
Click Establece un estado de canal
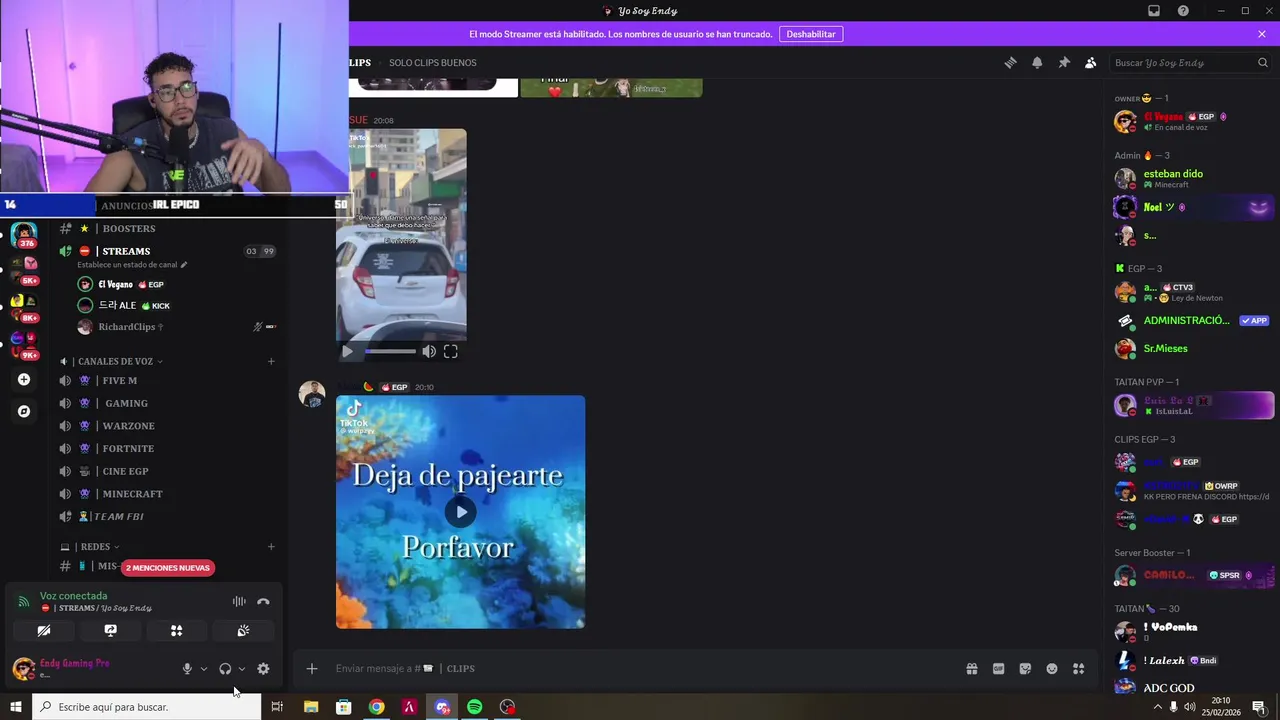(x=132, y=265)
